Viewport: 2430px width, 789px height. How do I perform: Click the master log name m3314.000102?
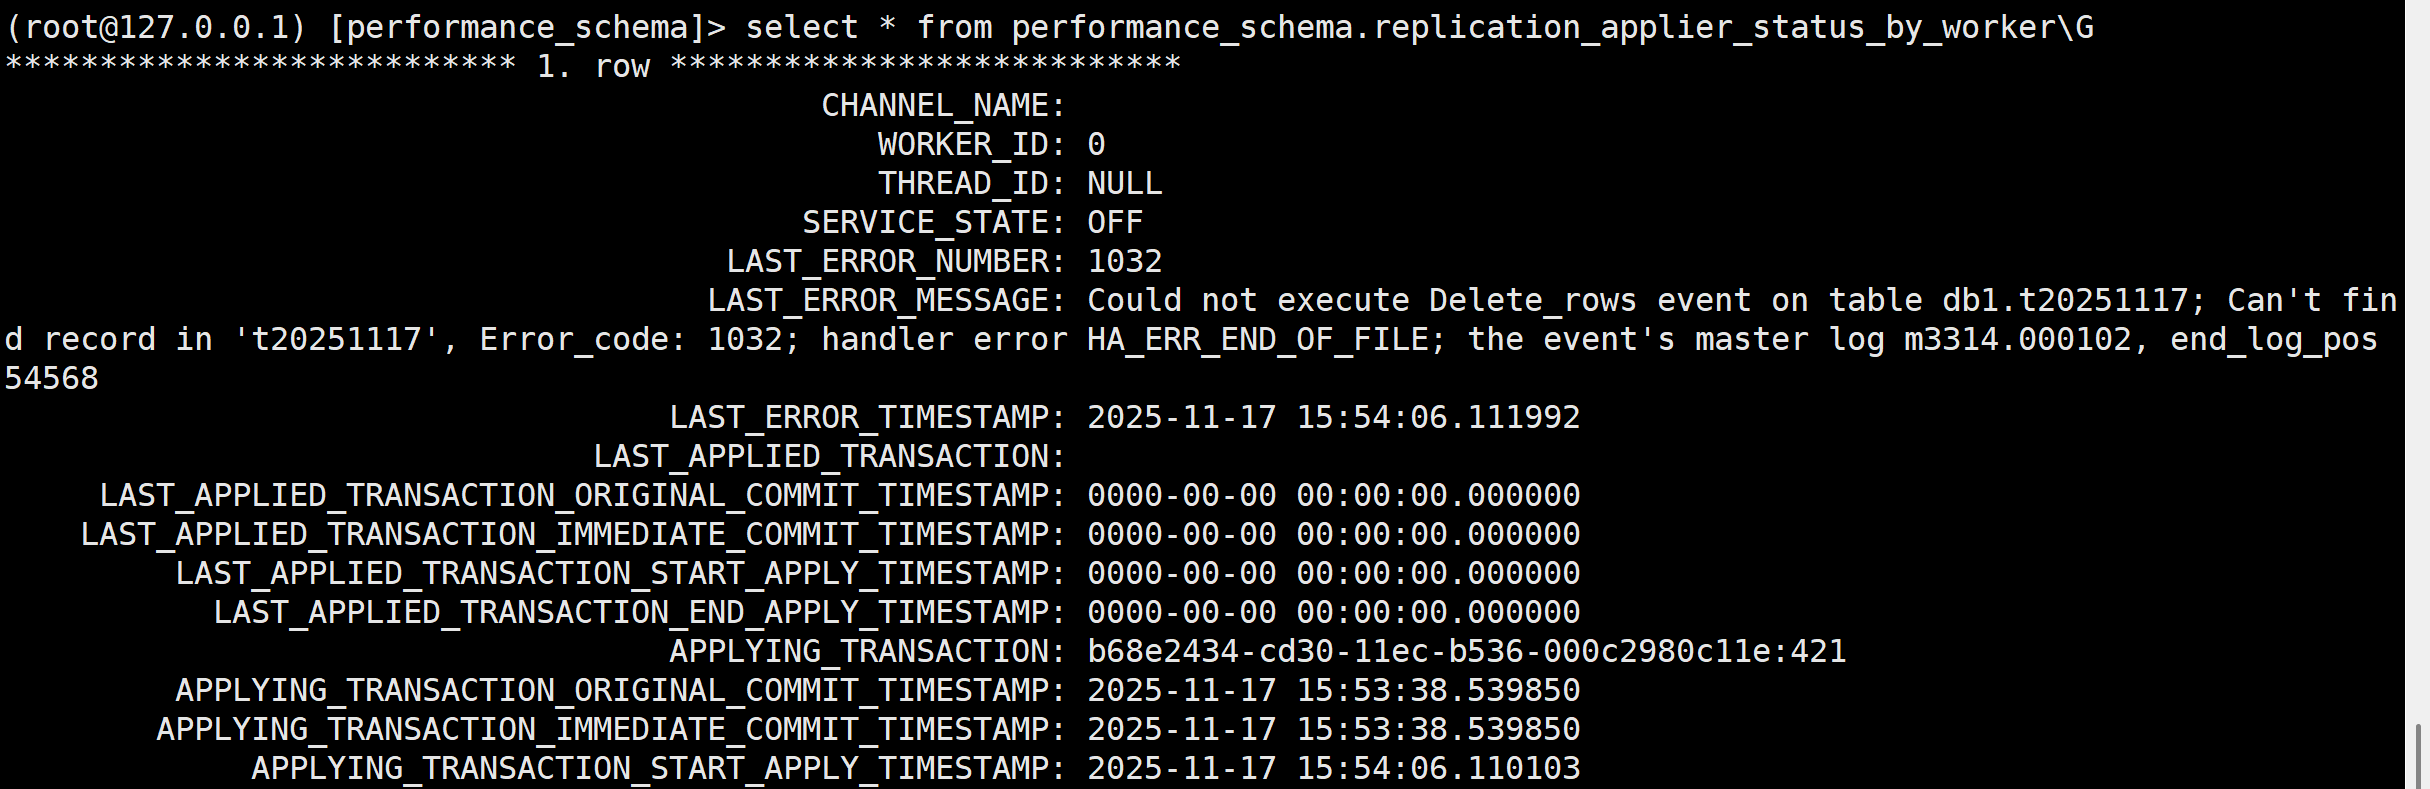(x=2018, y=339)
